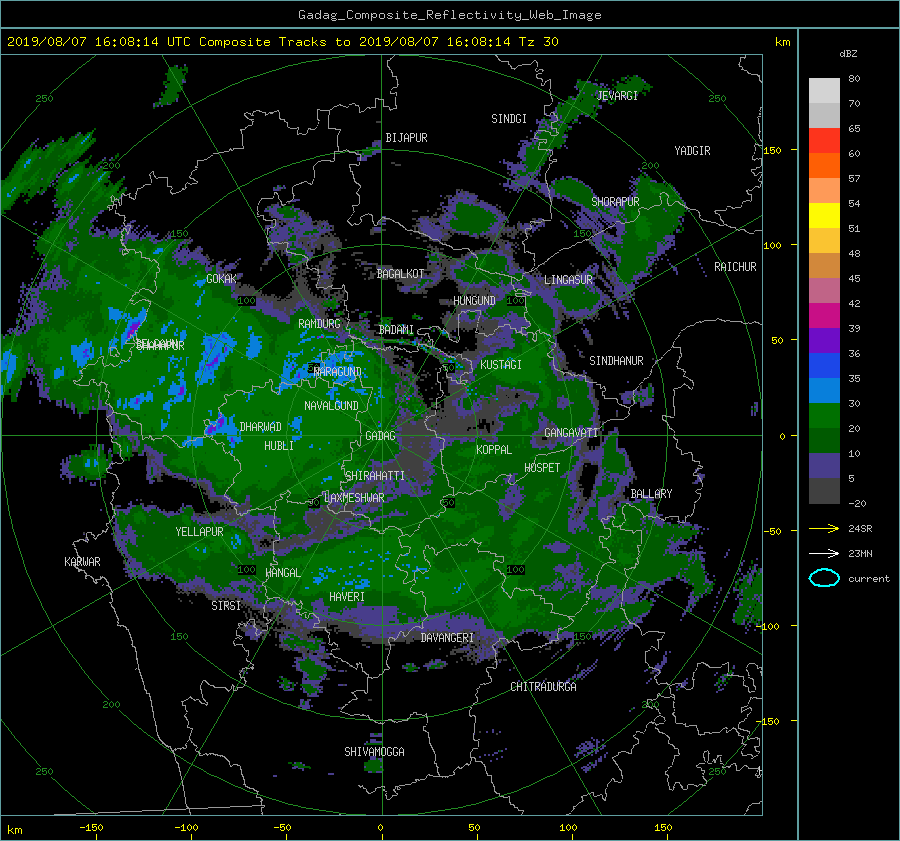Click the 100 tick on bottom axis
This screenshot has height=841, width=900.
(568, 828)
